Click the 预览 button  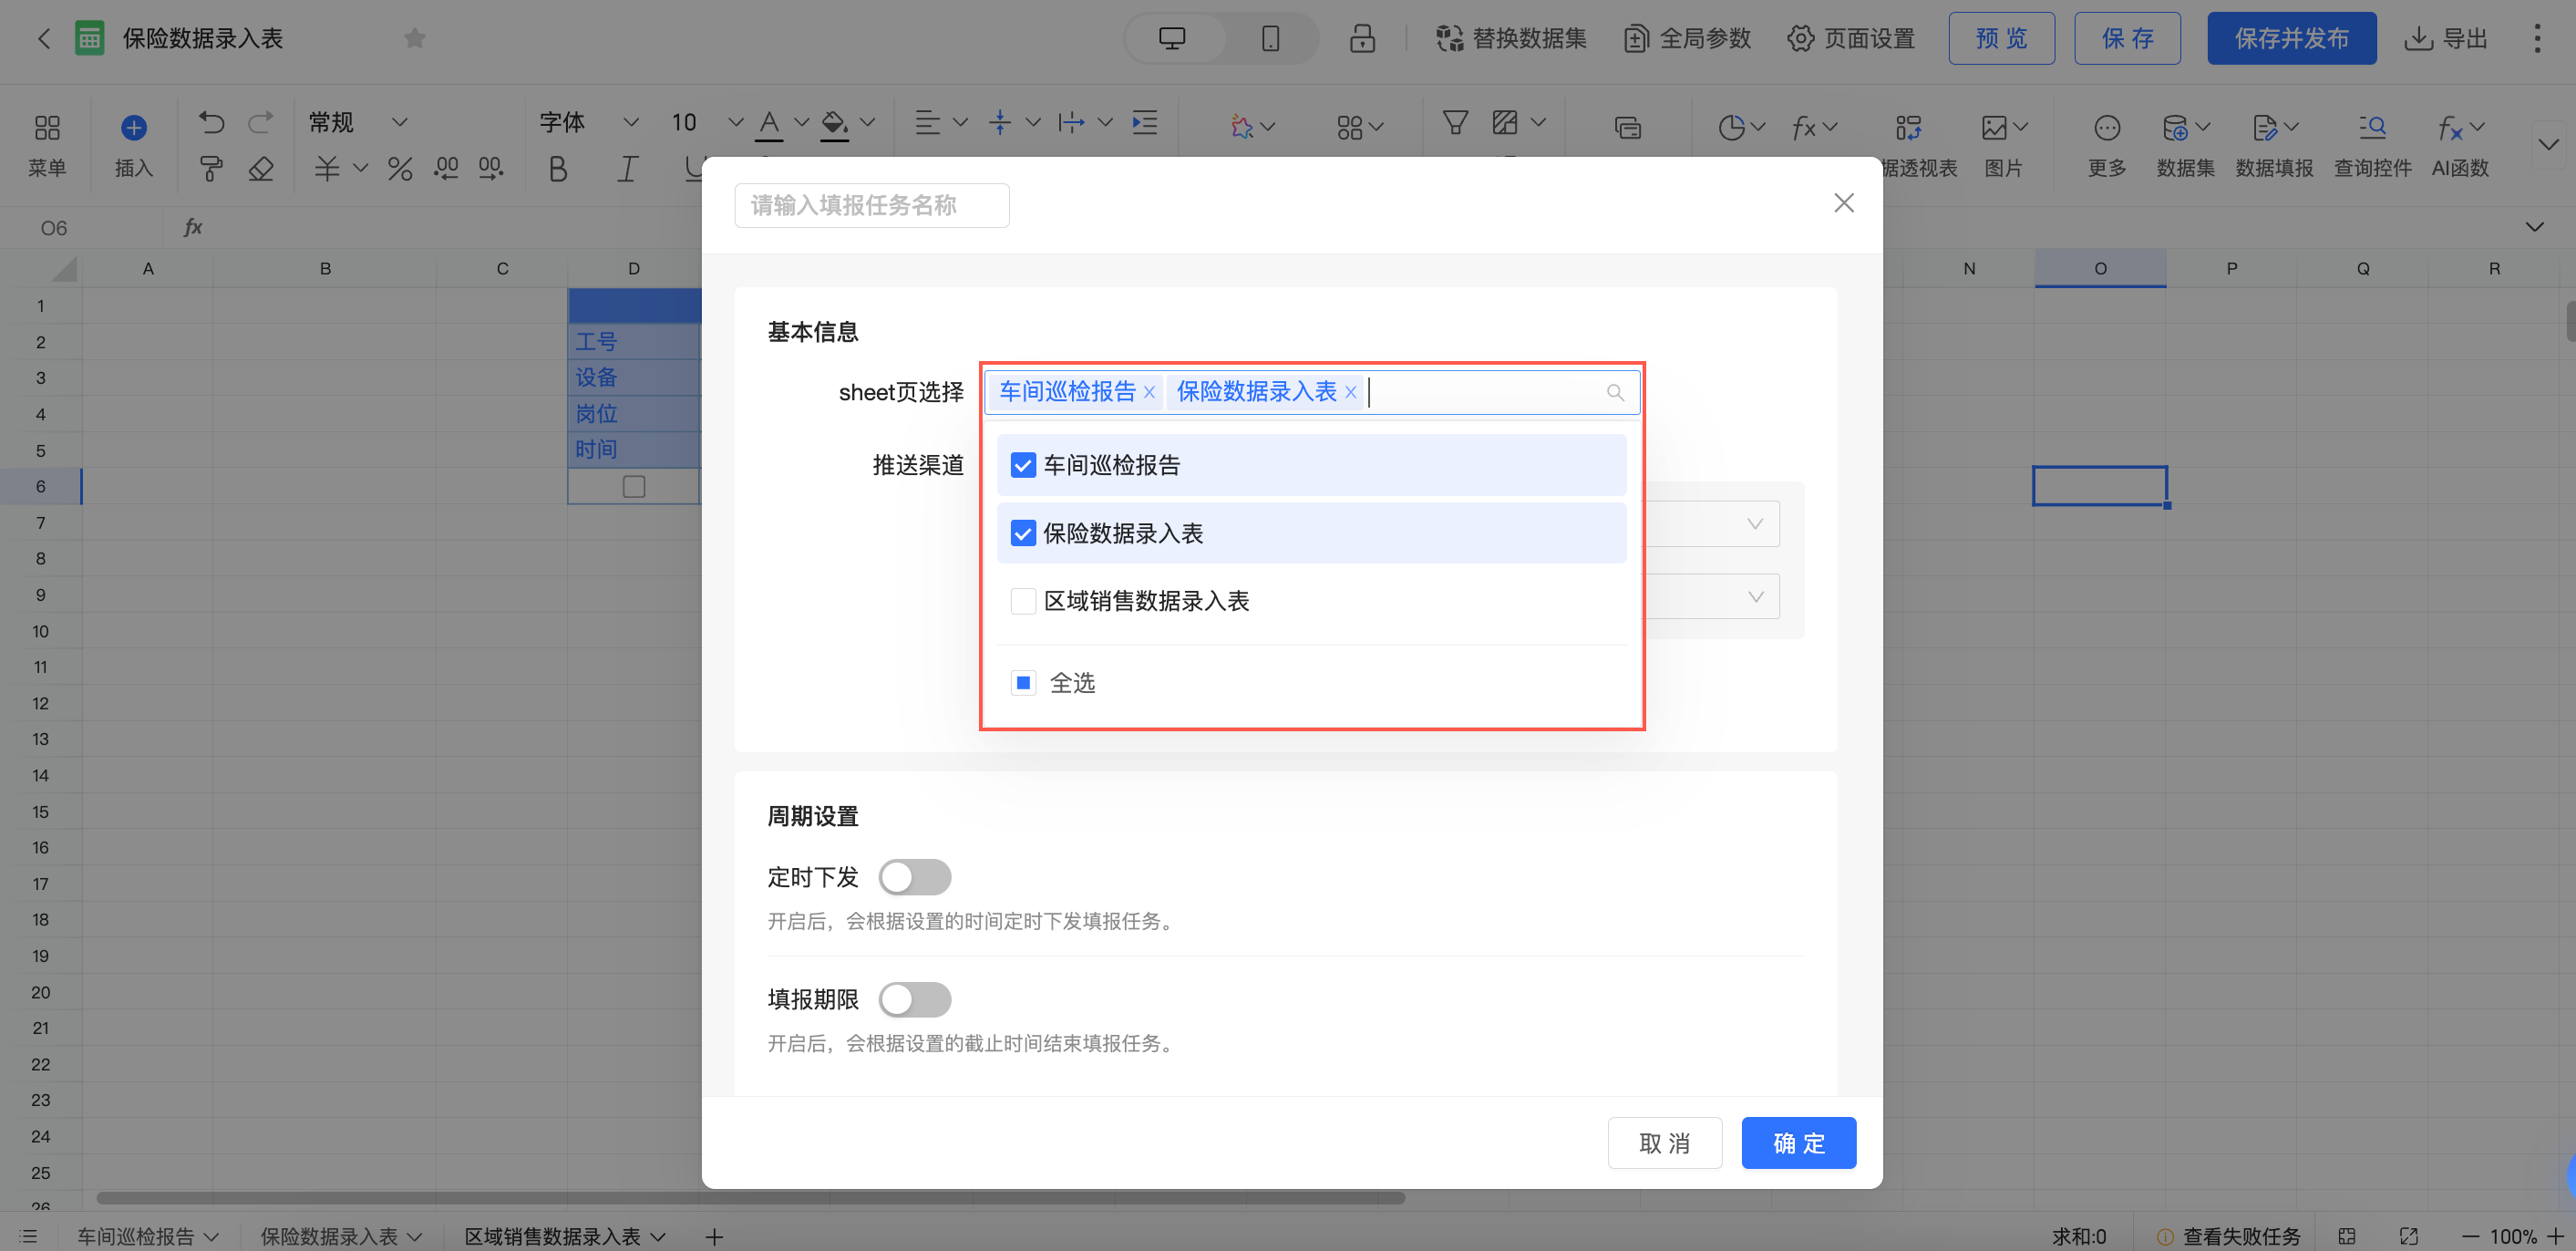tap(2001, 39)
